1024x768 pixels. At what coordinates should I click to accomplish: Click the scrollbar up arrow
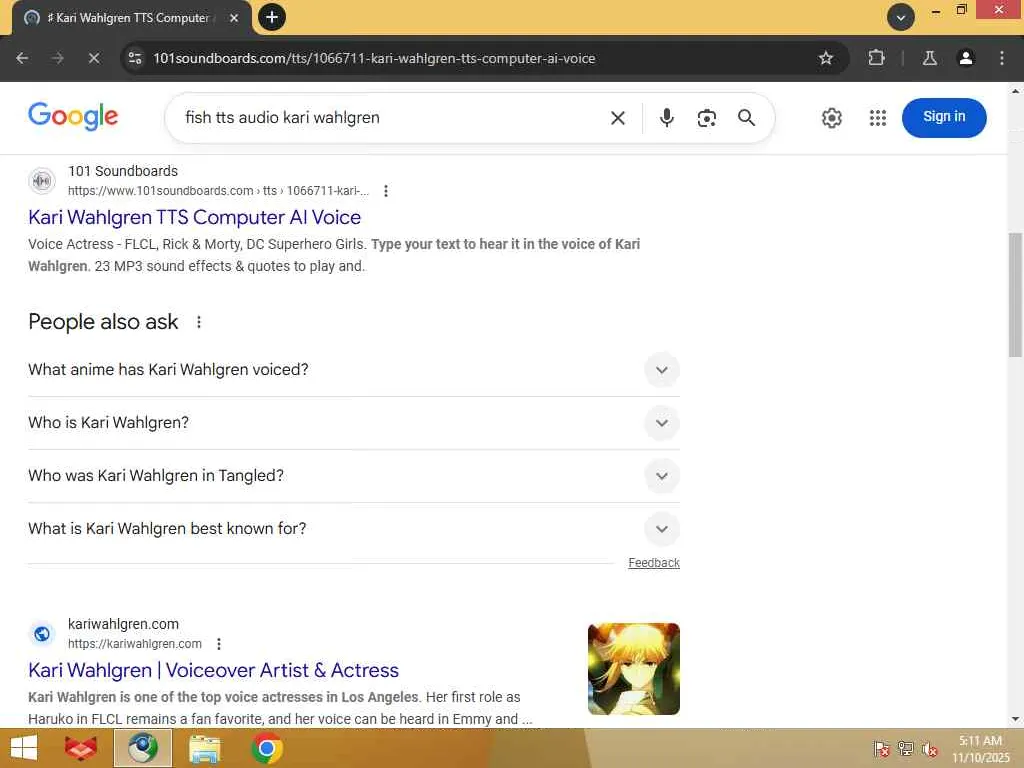[x=1016, y=91]
